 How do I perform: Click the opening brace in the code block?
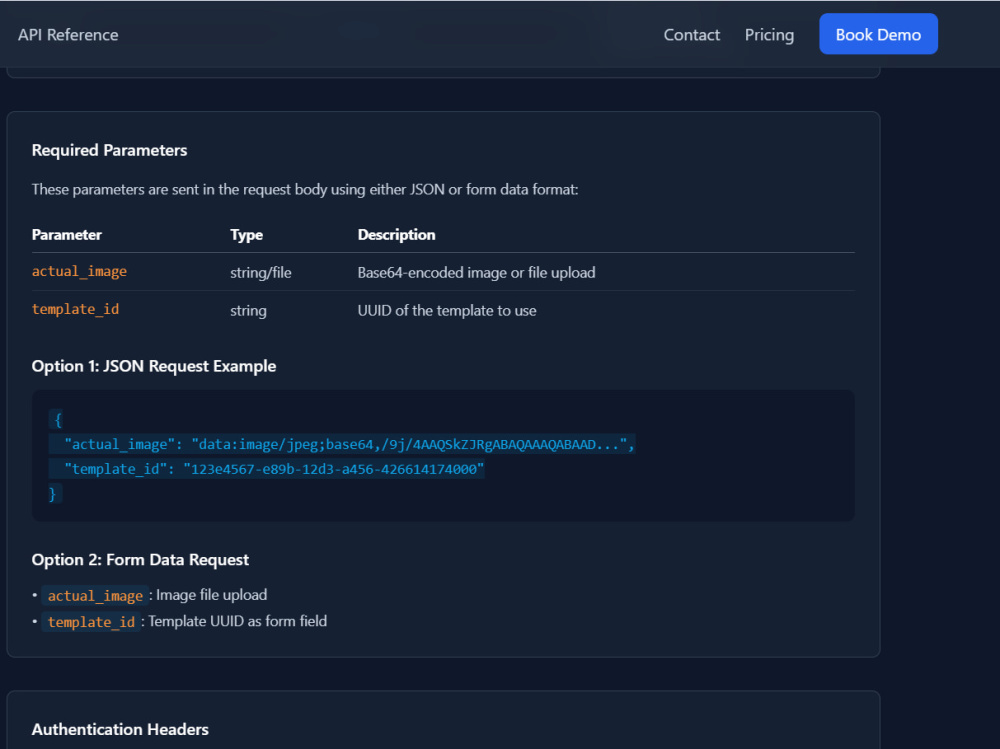(x=57, y=420)
